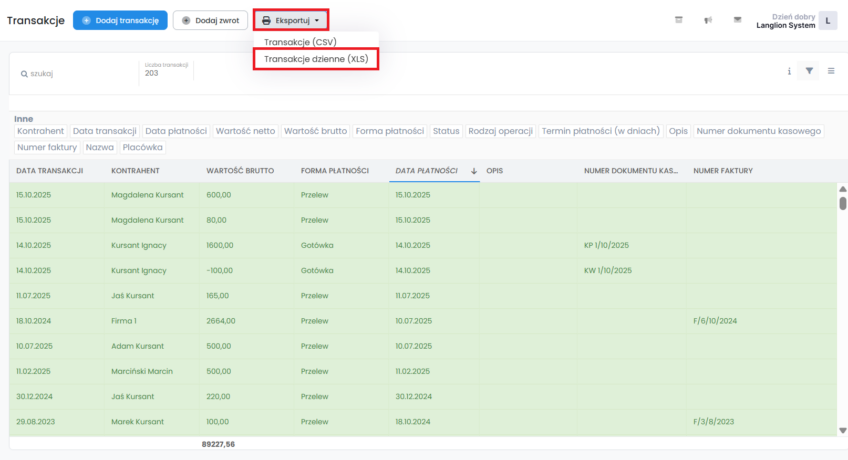Click the info icon above the table

pos(789,72)
